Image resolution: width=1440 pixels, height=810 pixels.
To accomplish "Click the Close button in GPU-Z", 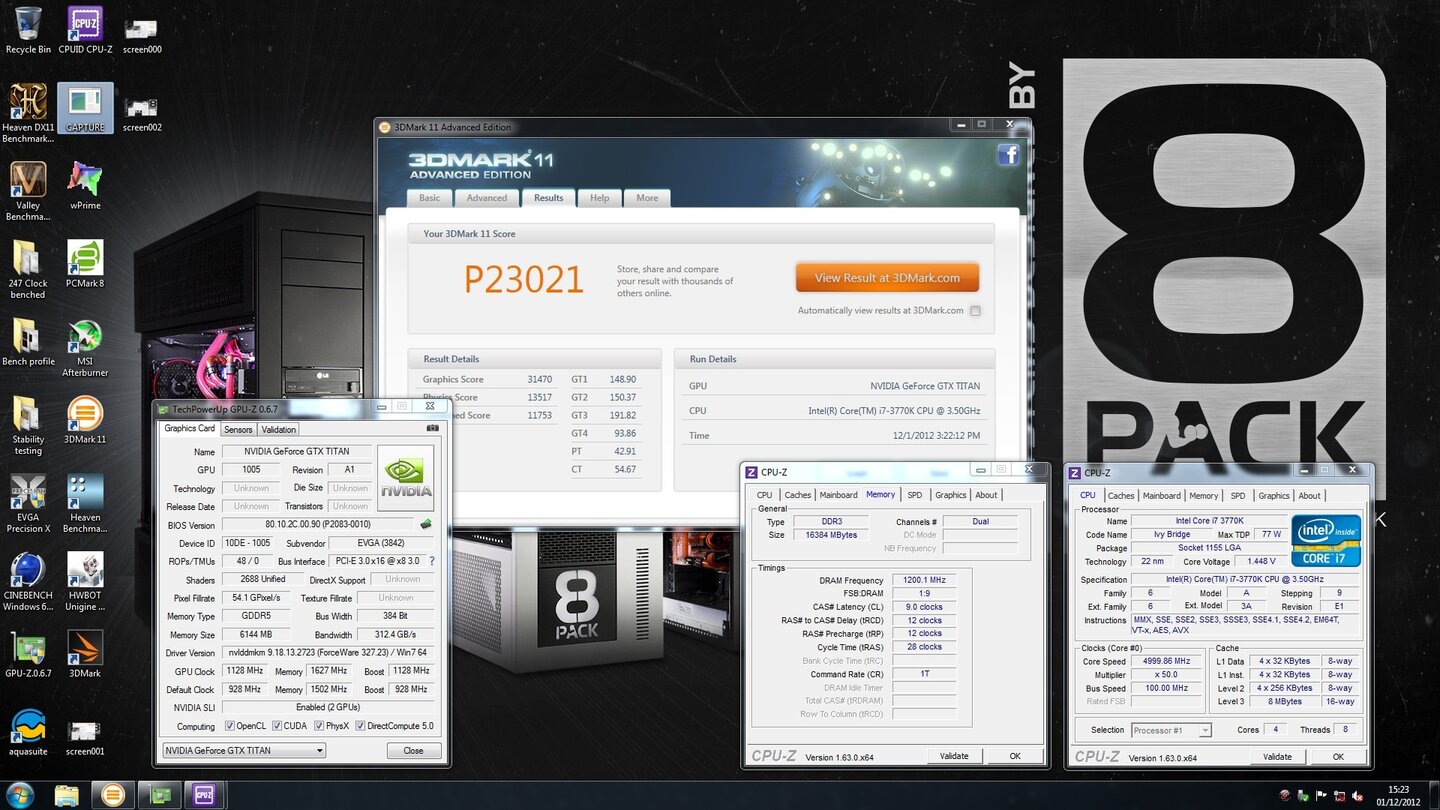I will tap(413, 750).
